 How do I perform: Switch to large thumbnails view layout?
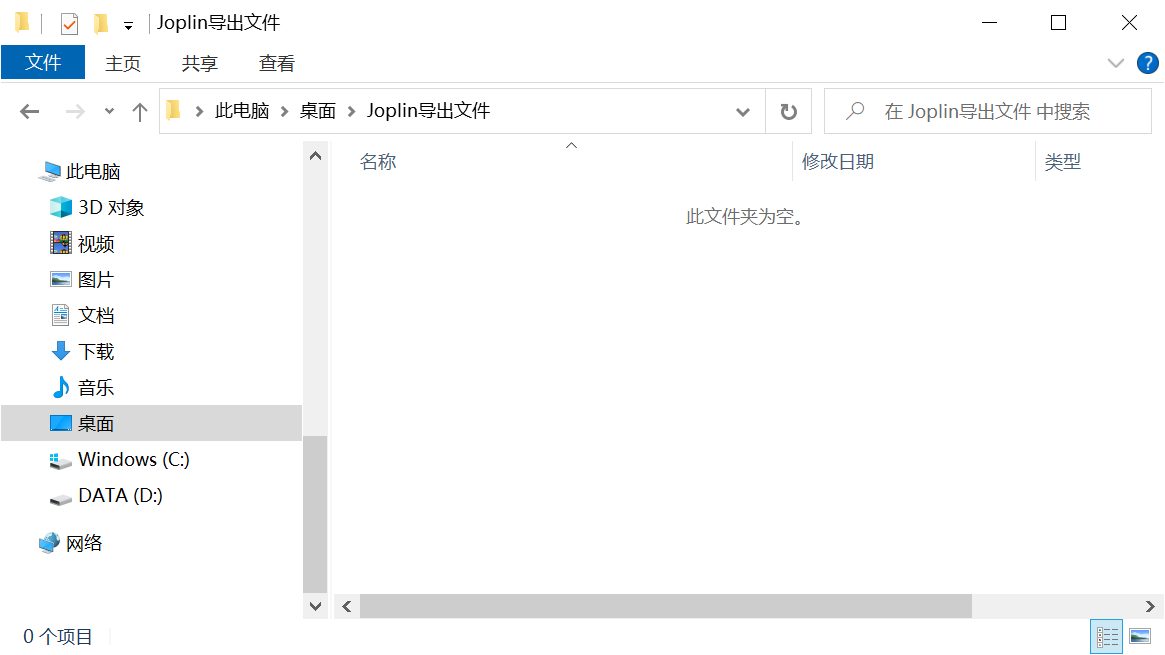pos(1139,636)
